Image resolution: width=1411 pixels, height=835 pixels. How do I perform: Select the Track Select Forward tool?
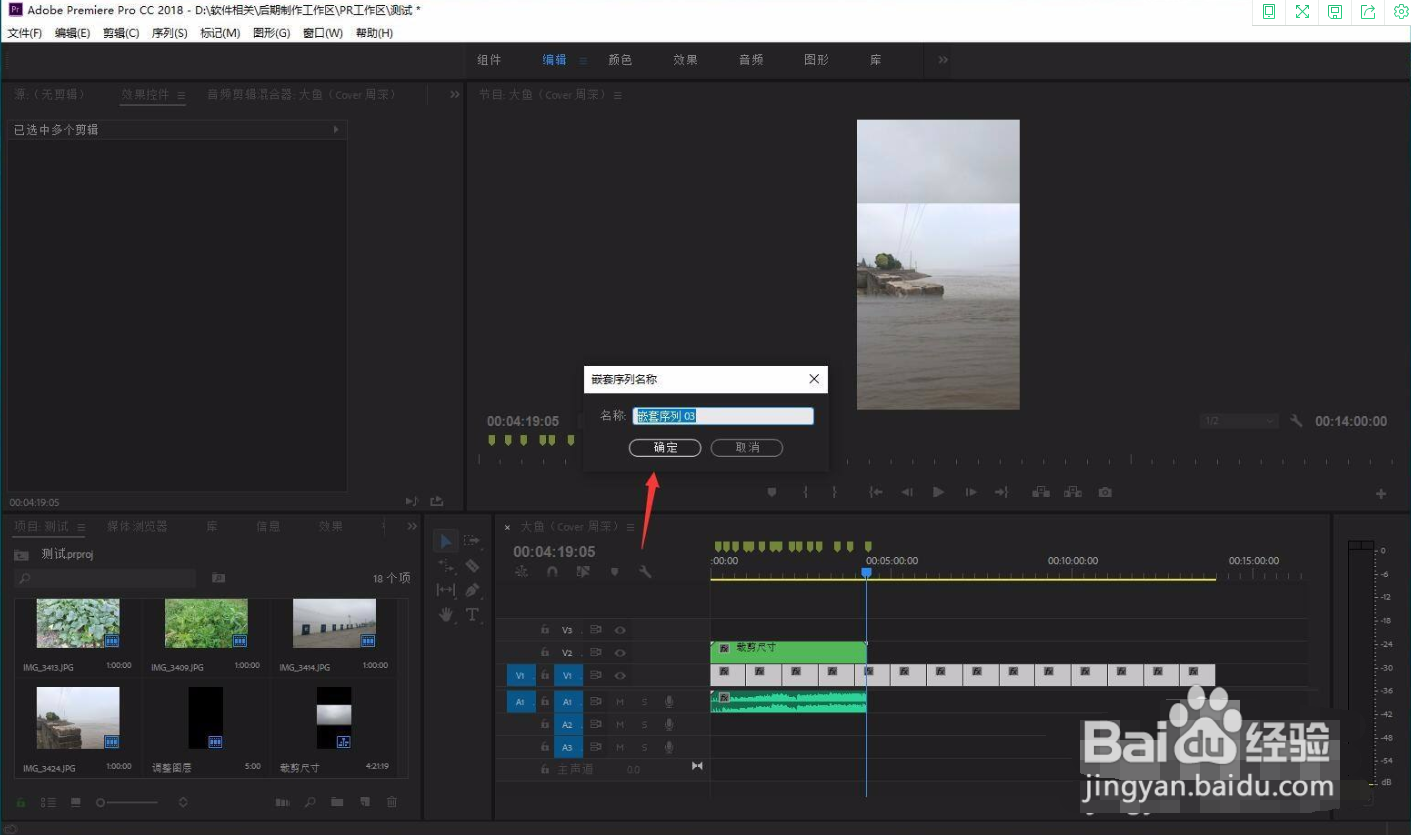472,541
